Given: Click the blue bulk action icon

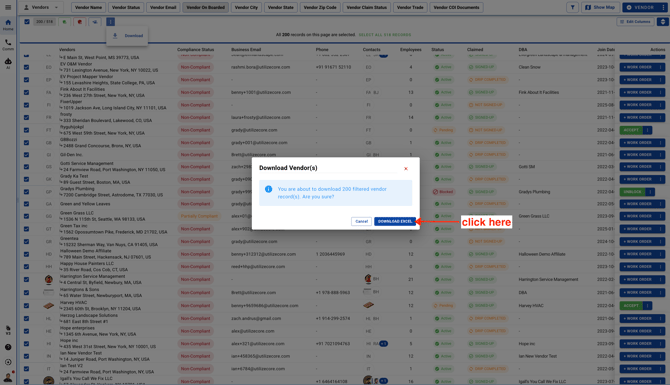Looking at the screenshot, I should pyautogui.click(x=95, y=22).
